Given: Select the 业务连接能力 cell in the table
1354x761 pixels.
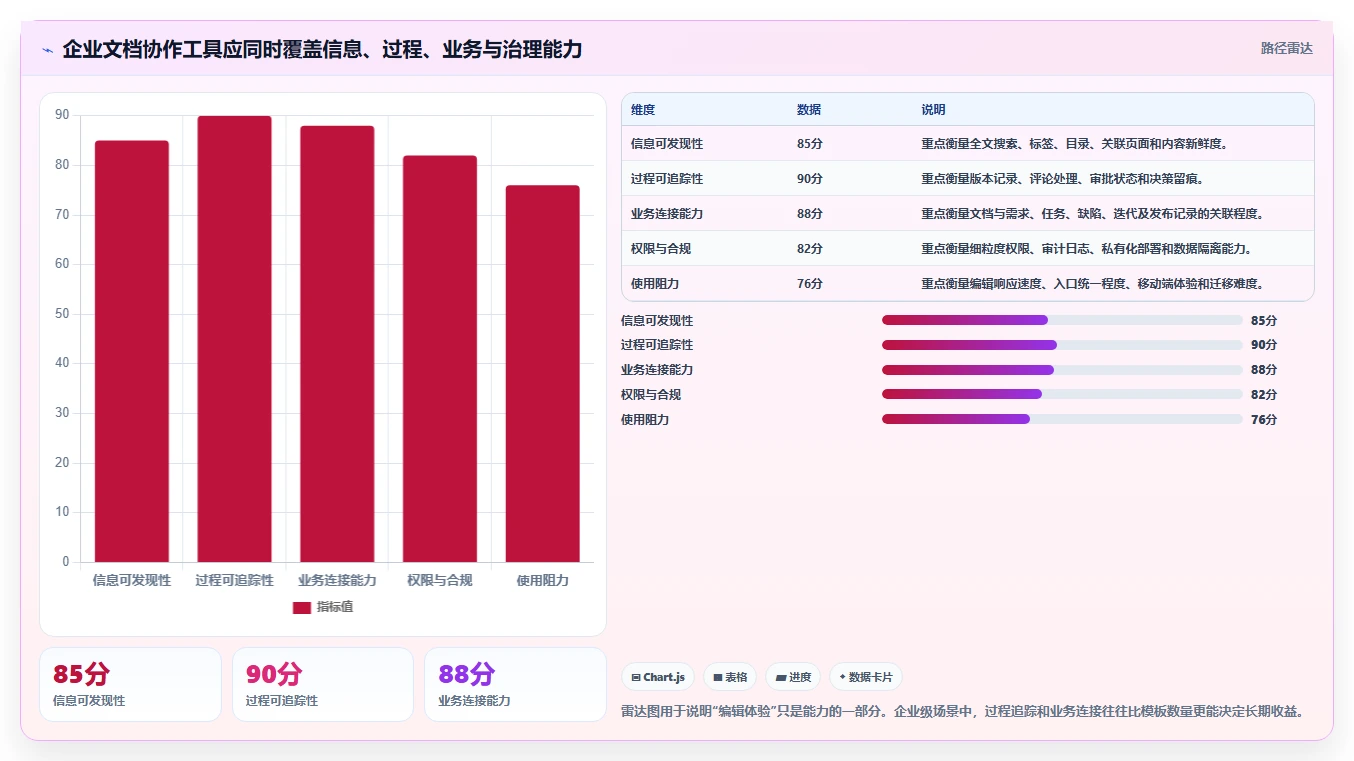Looking at the screenshot, I should click(x=667, y=214).
